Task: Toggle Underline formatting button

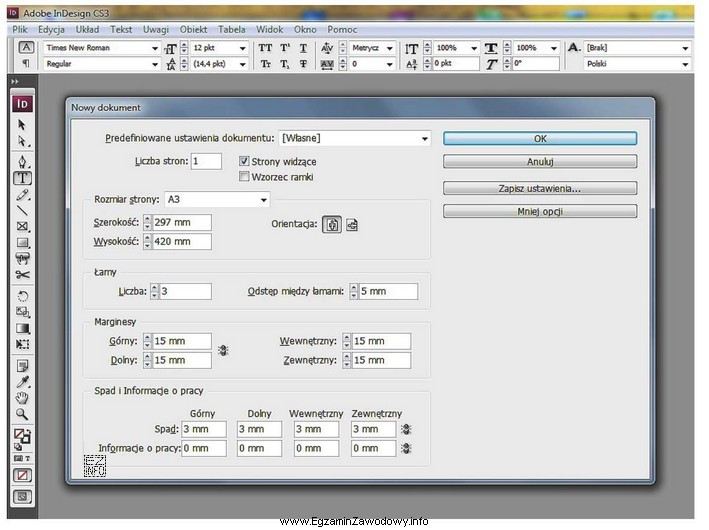Action: coord(303,48)
